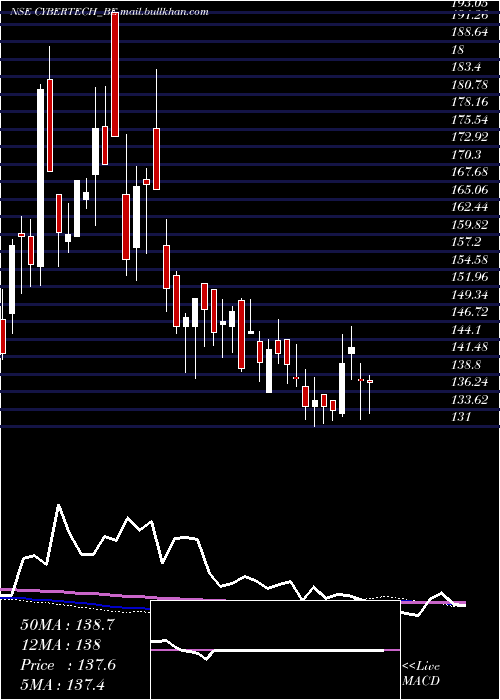
Task: Click the price label 141.48
Action: [x=471, y=346]
